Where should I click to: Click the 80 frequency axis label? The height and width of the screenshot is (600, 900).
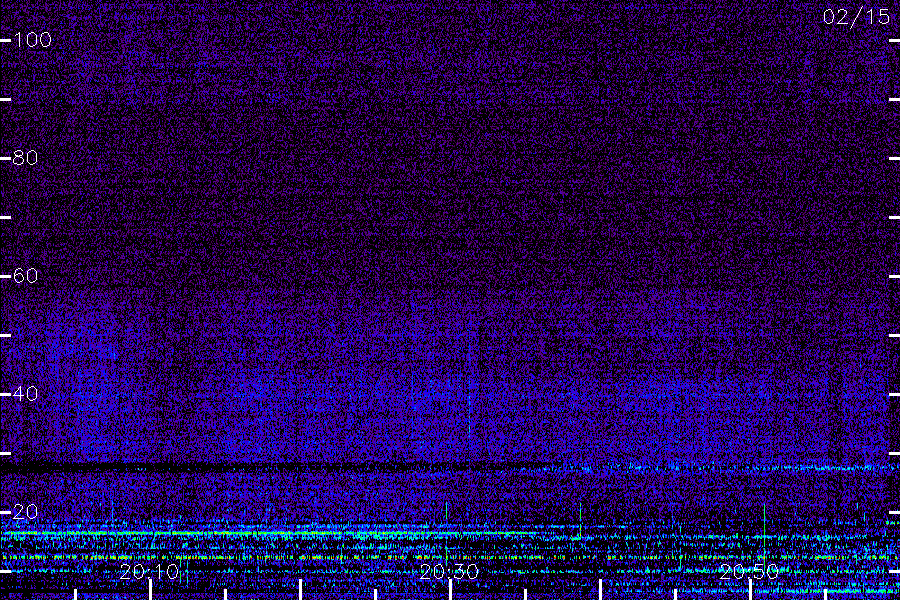(25, 158)
